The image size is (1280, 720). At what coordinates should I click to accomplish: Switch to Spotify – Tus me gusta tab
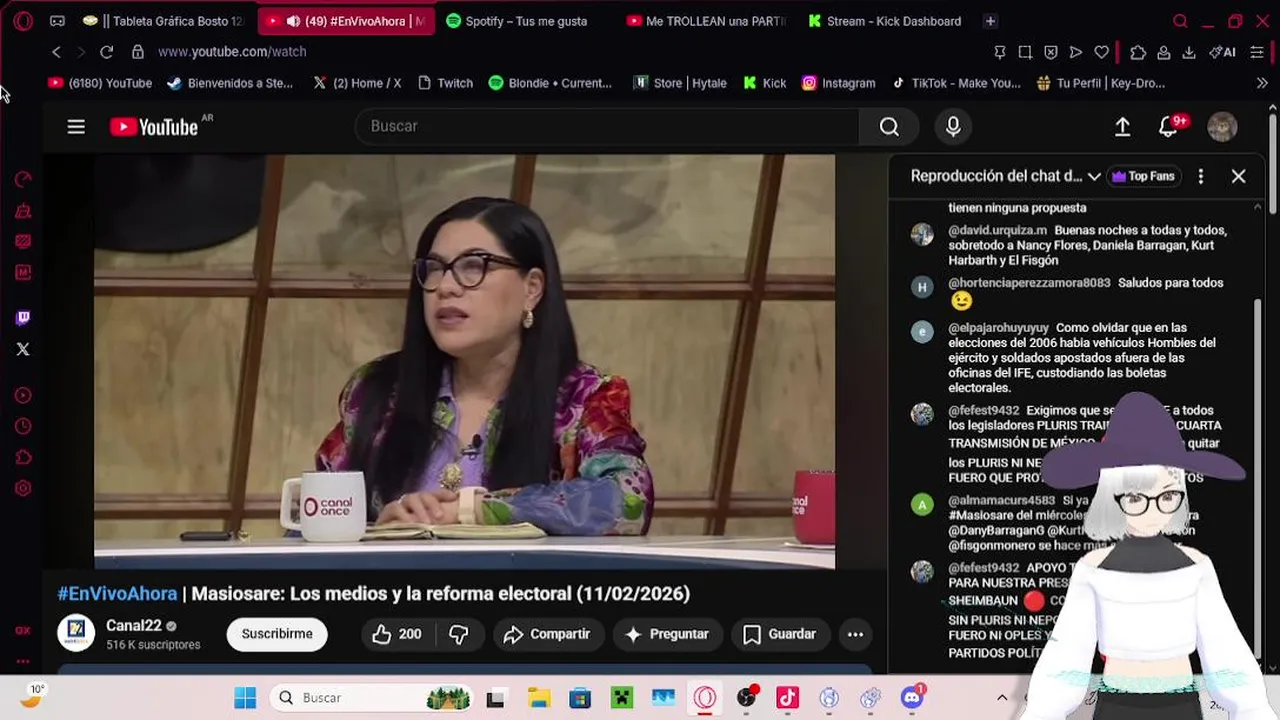pos(517,21)
